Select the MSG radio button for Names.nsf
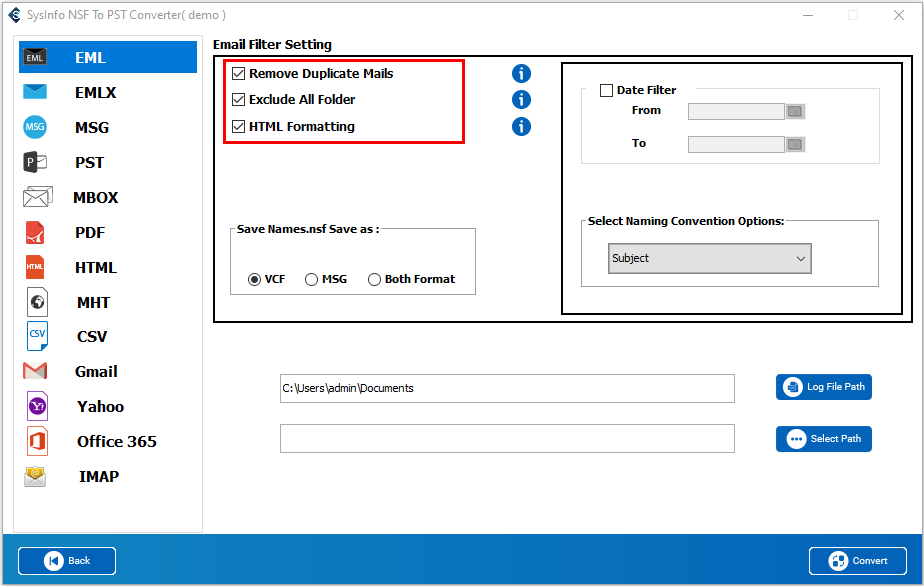The width and height of the screenshot is (924, 586). click(x=311, y=279)
